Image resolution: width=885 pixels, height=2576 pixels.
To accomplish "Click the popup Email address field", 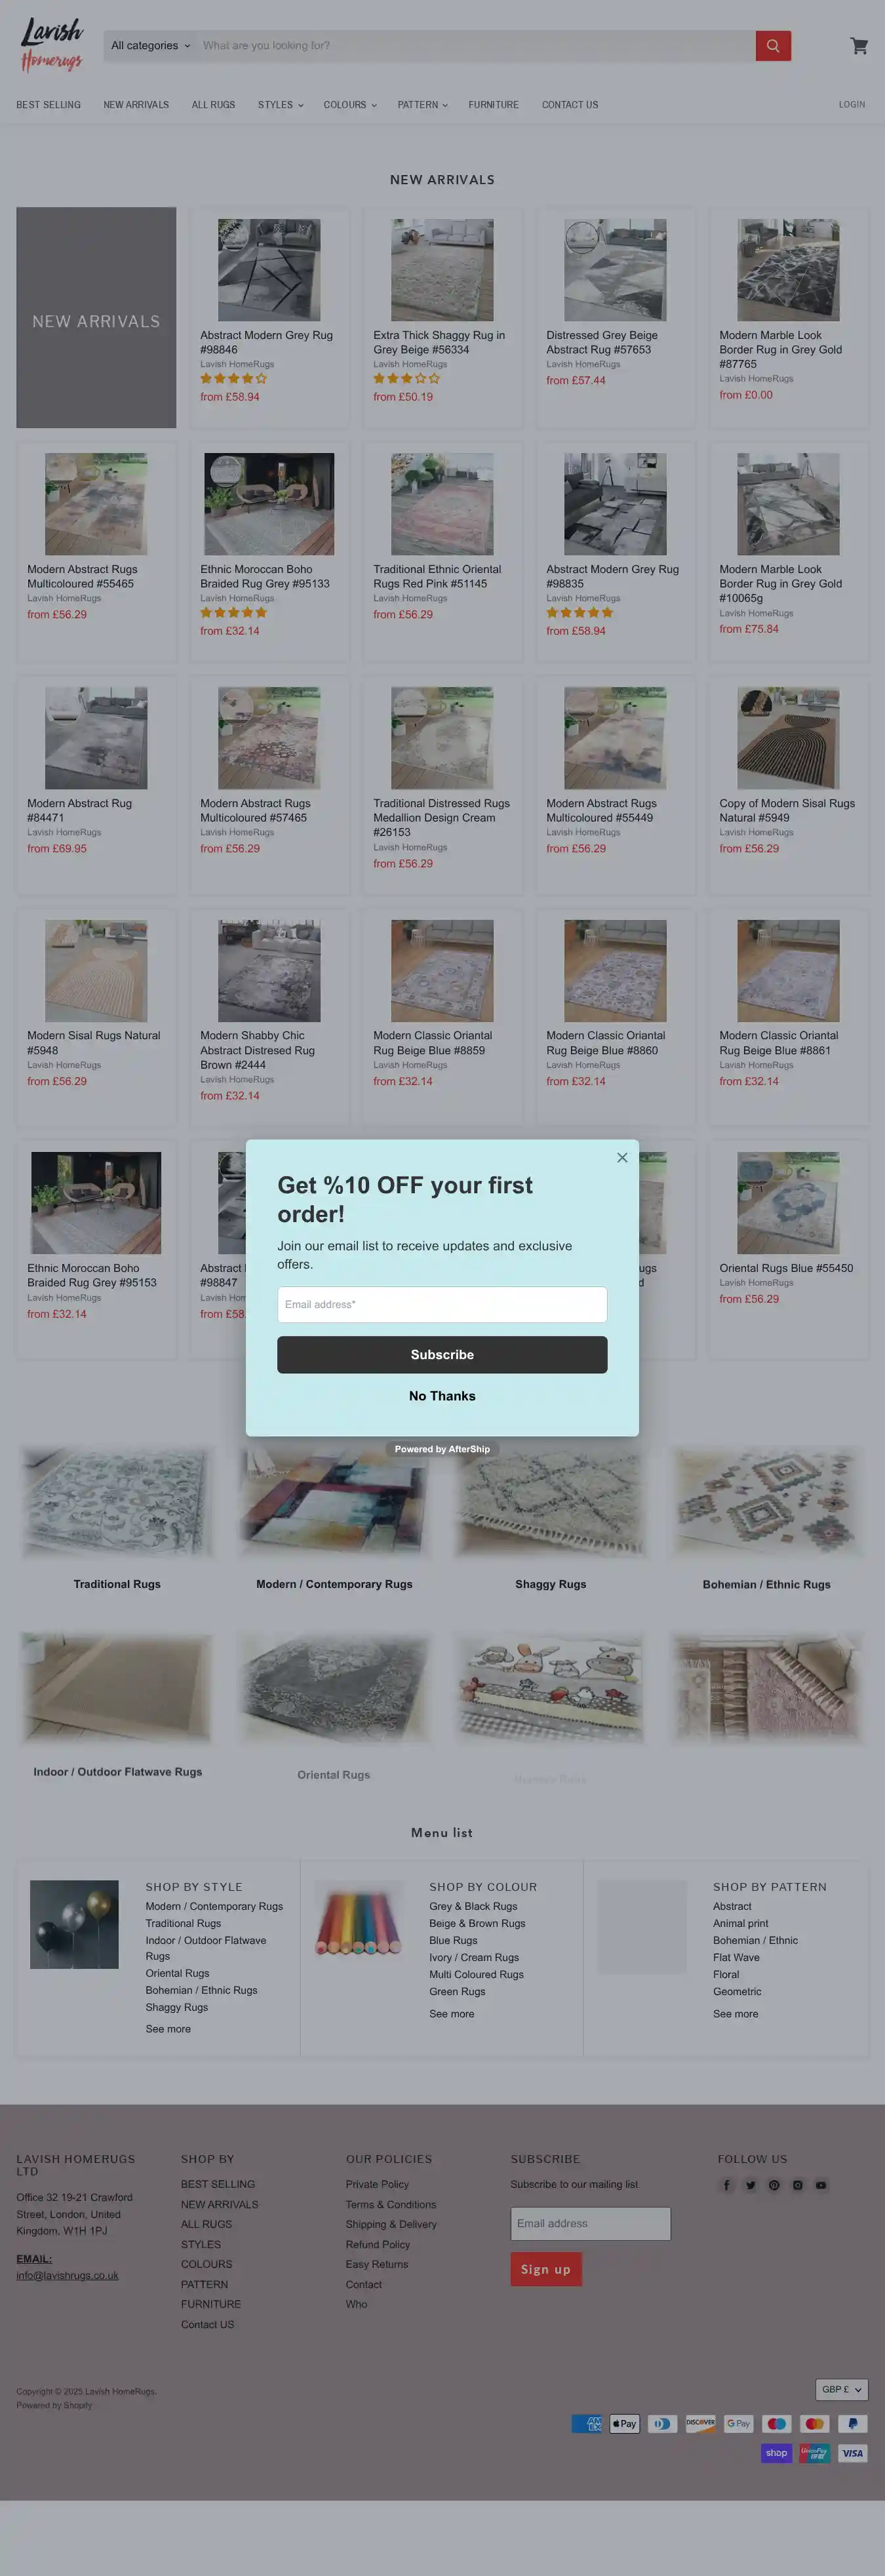I will point(442,1304).
